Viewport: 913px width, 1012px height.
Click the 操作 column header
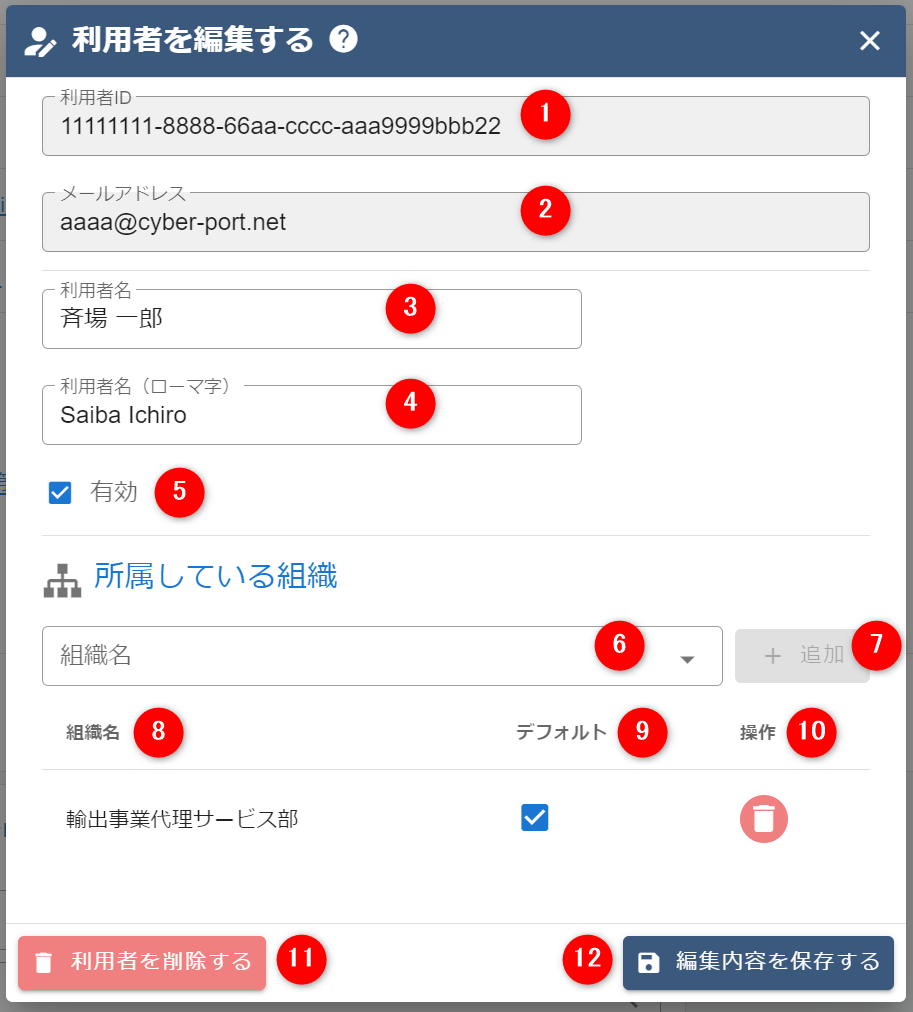point(757,732)
